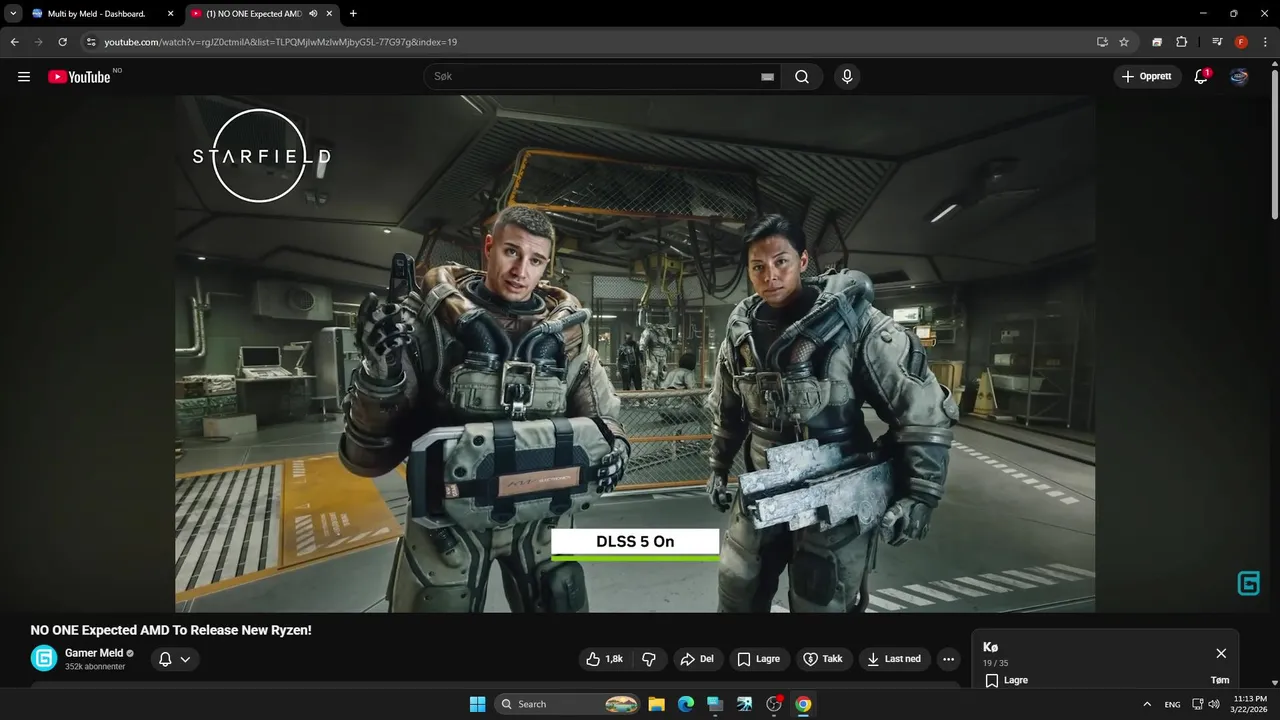Open the clock and date panel
1280x720 pixels.
pos(1251,704)
